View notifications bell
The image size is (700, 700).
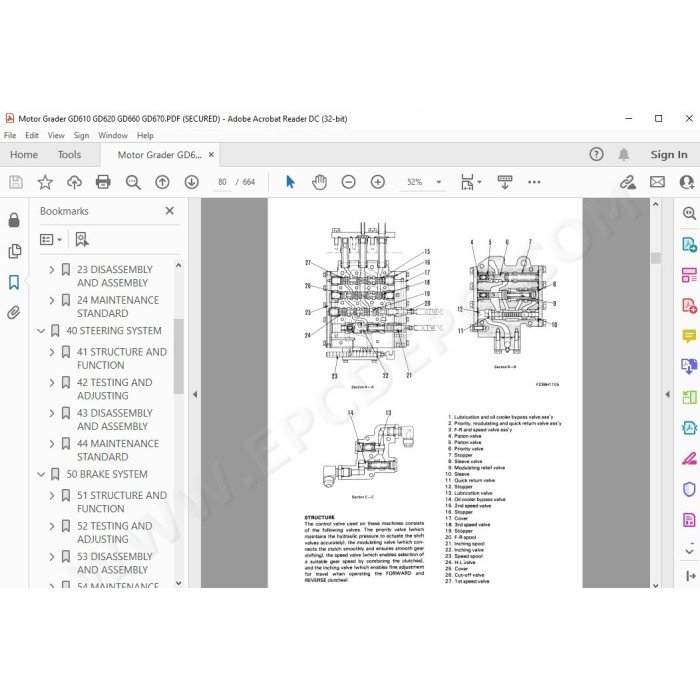click(624, 154)
